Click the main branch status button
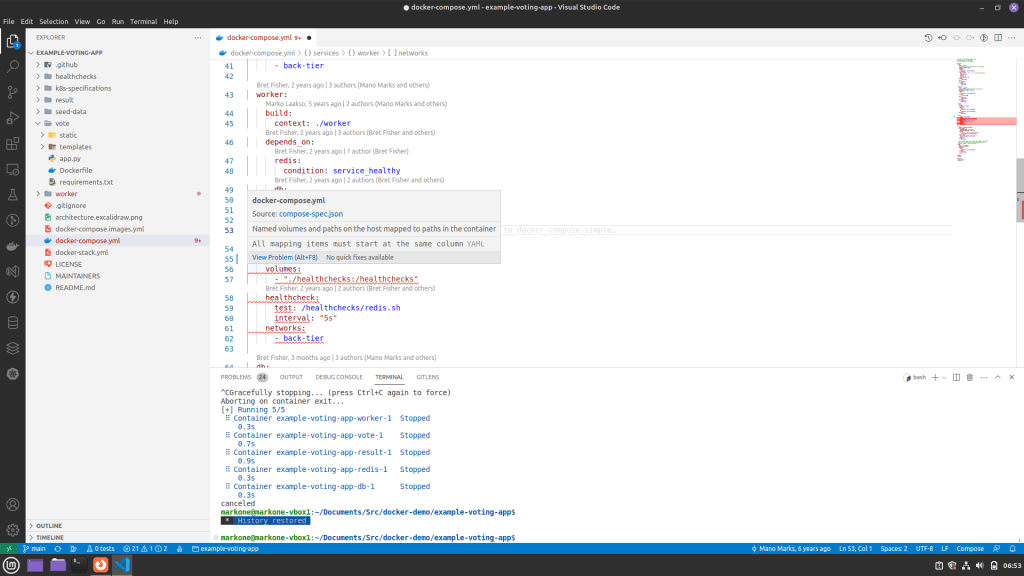Screen dimensions: 1024x576 tap(33, 549)
